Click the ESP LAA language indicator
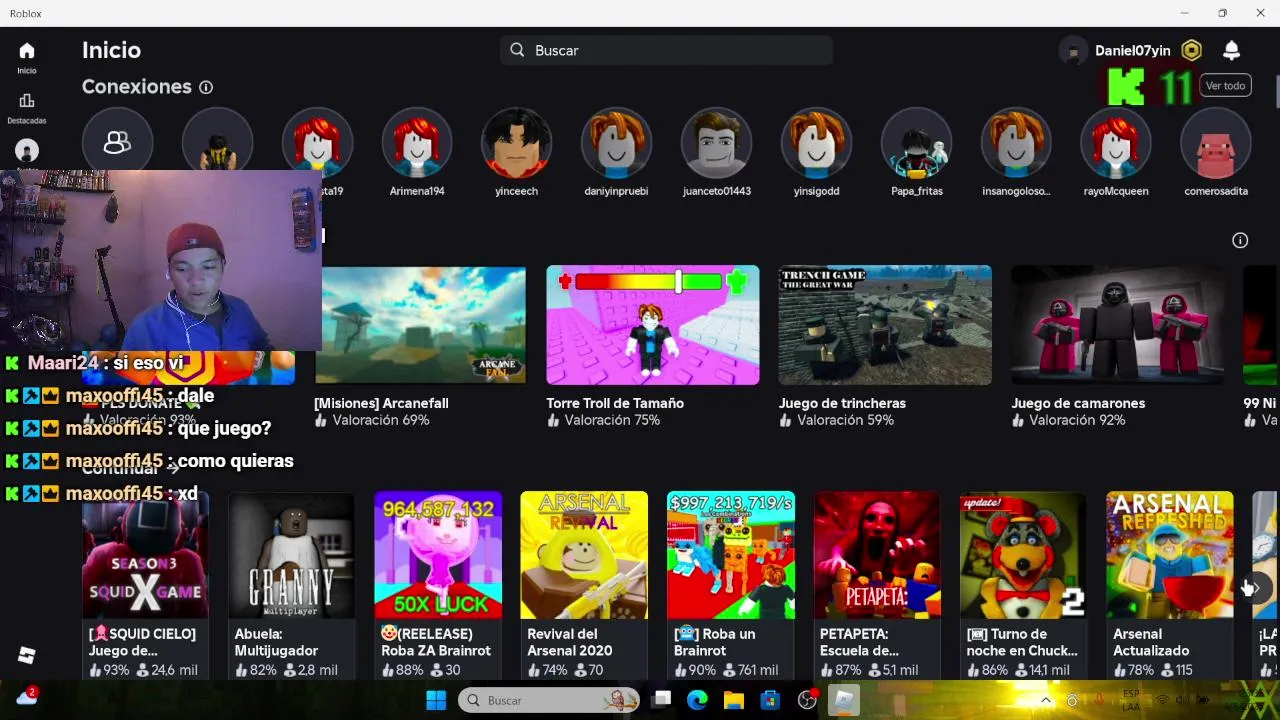 pyautogui.click(x=1131, y=700)
